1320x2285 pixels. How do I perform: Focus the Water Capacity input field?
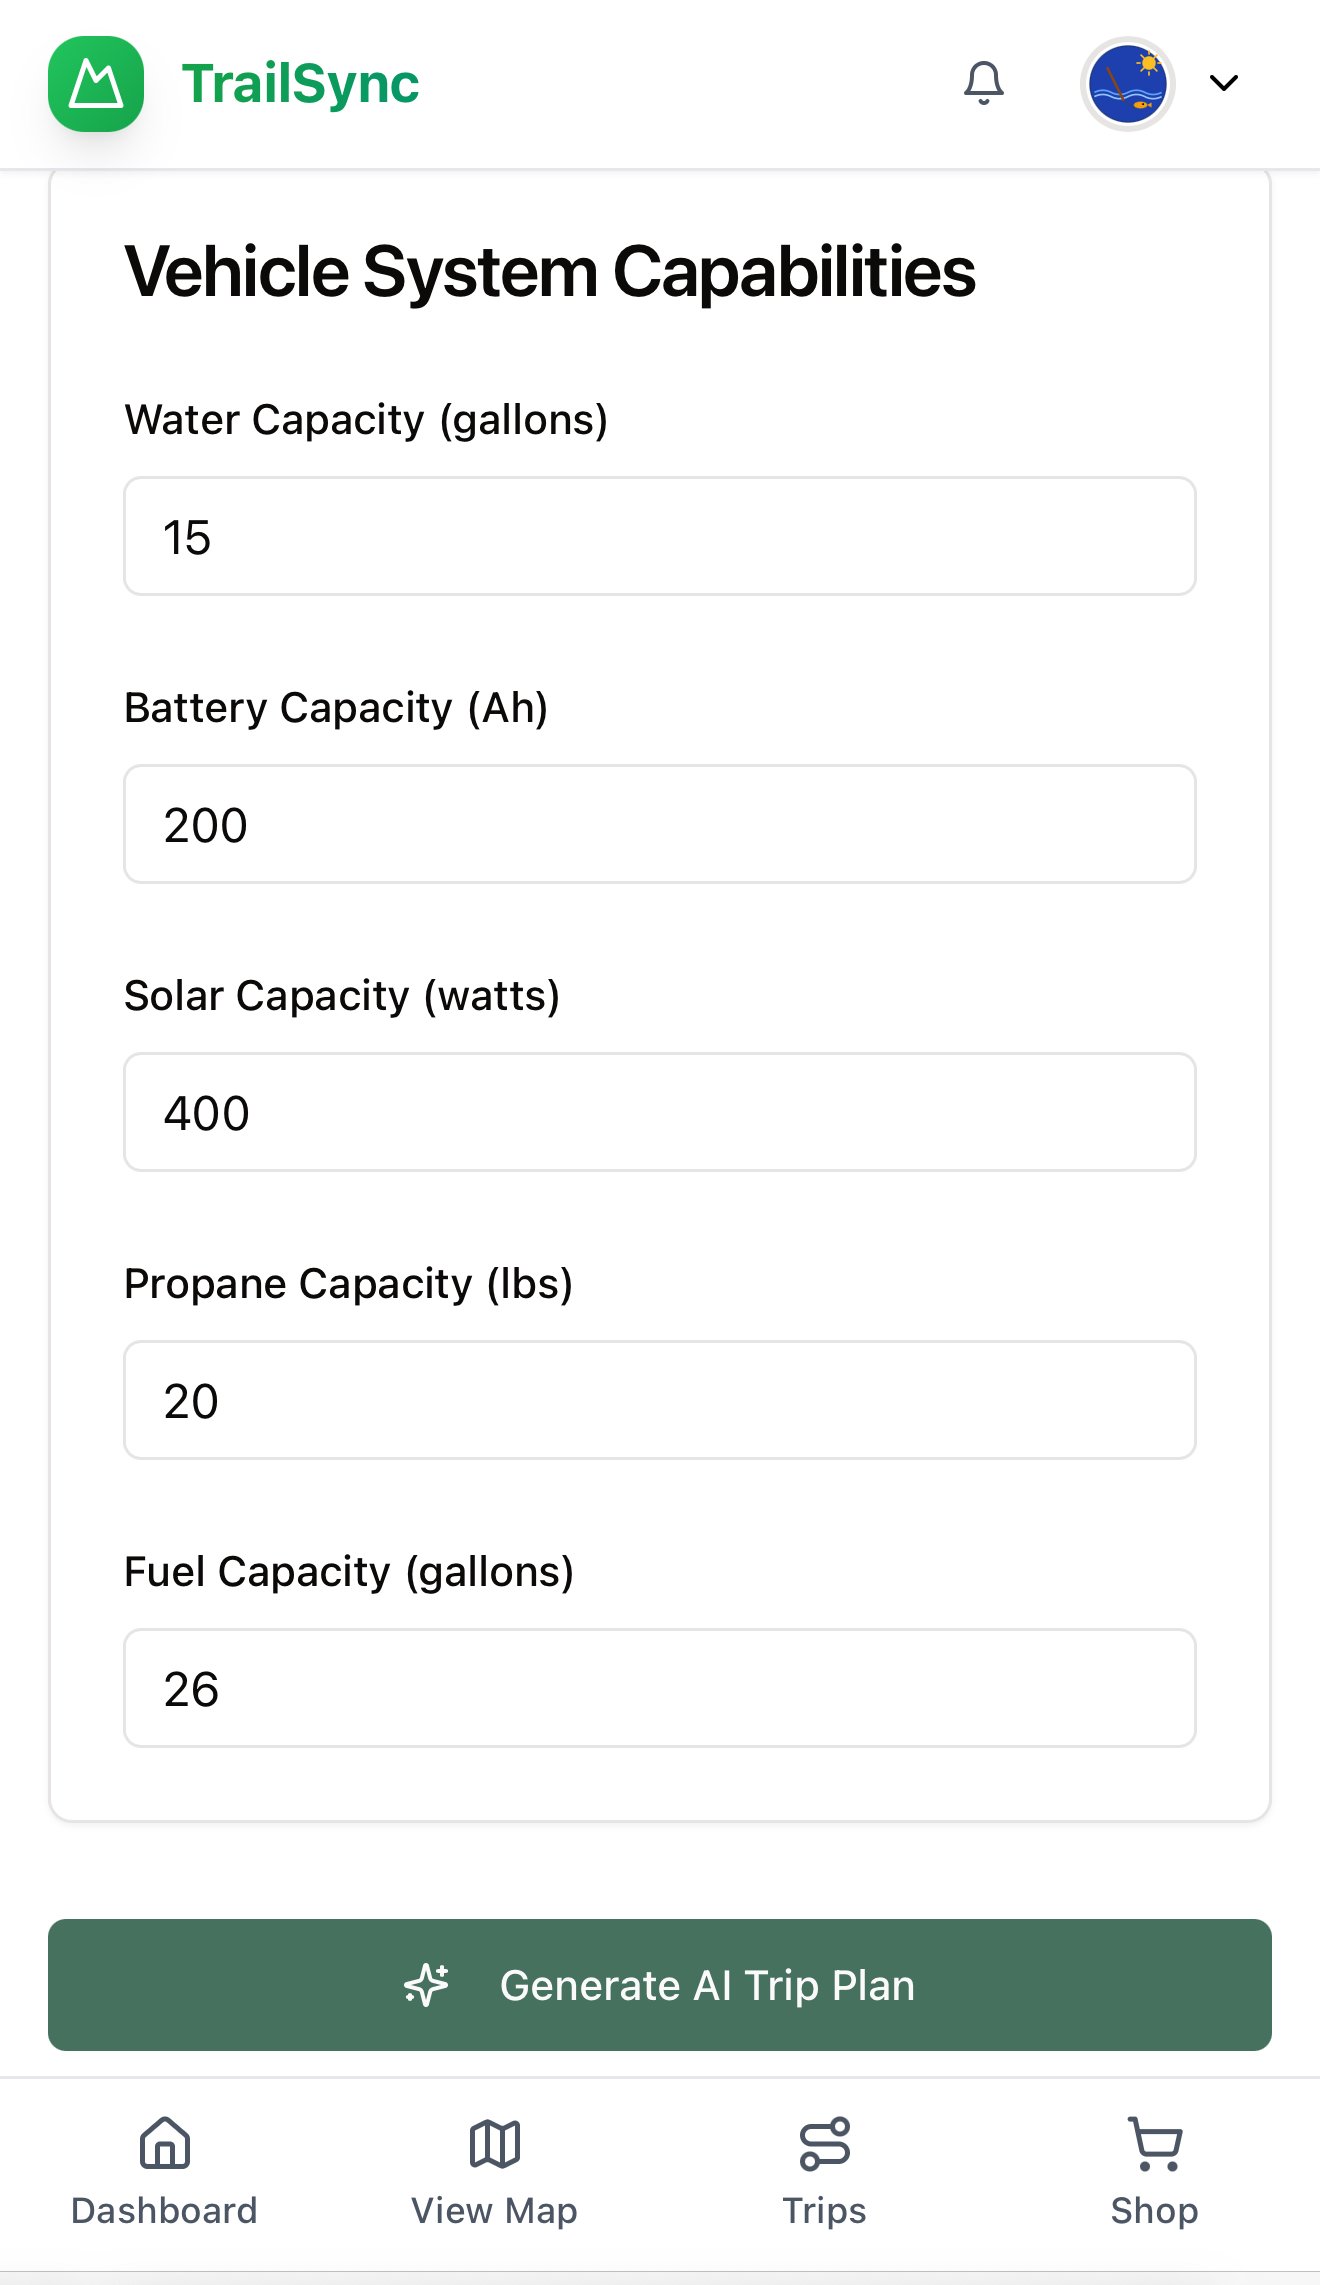click(660, 536)
